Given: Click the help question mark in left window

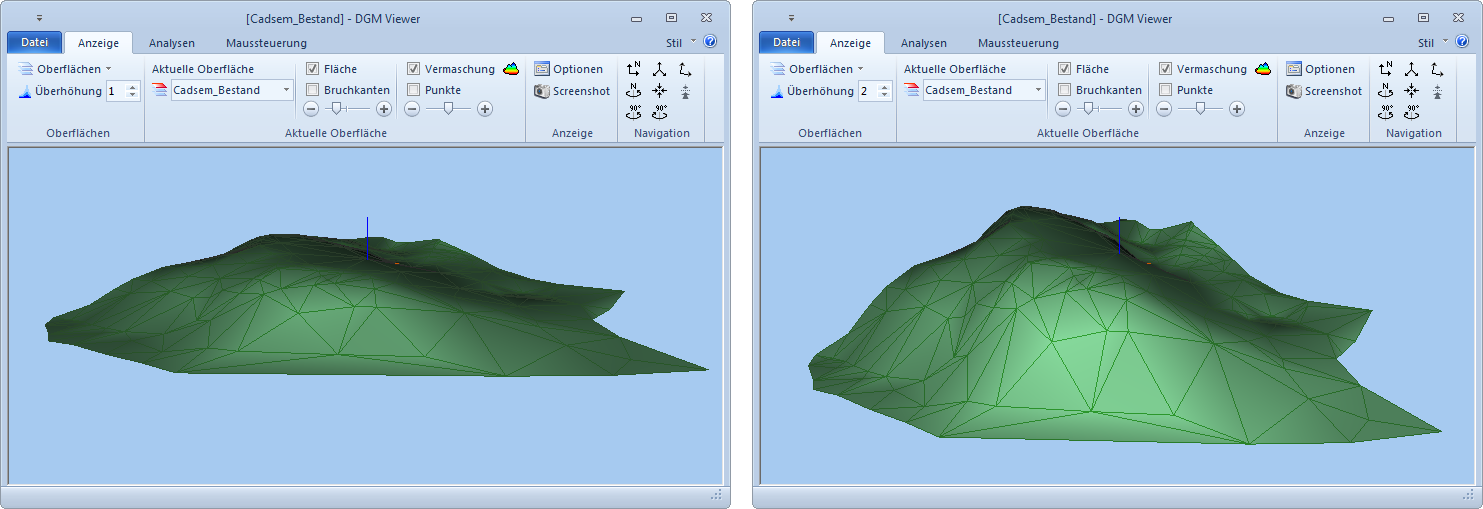Looking at the screenshot, I should pos(710,42).
